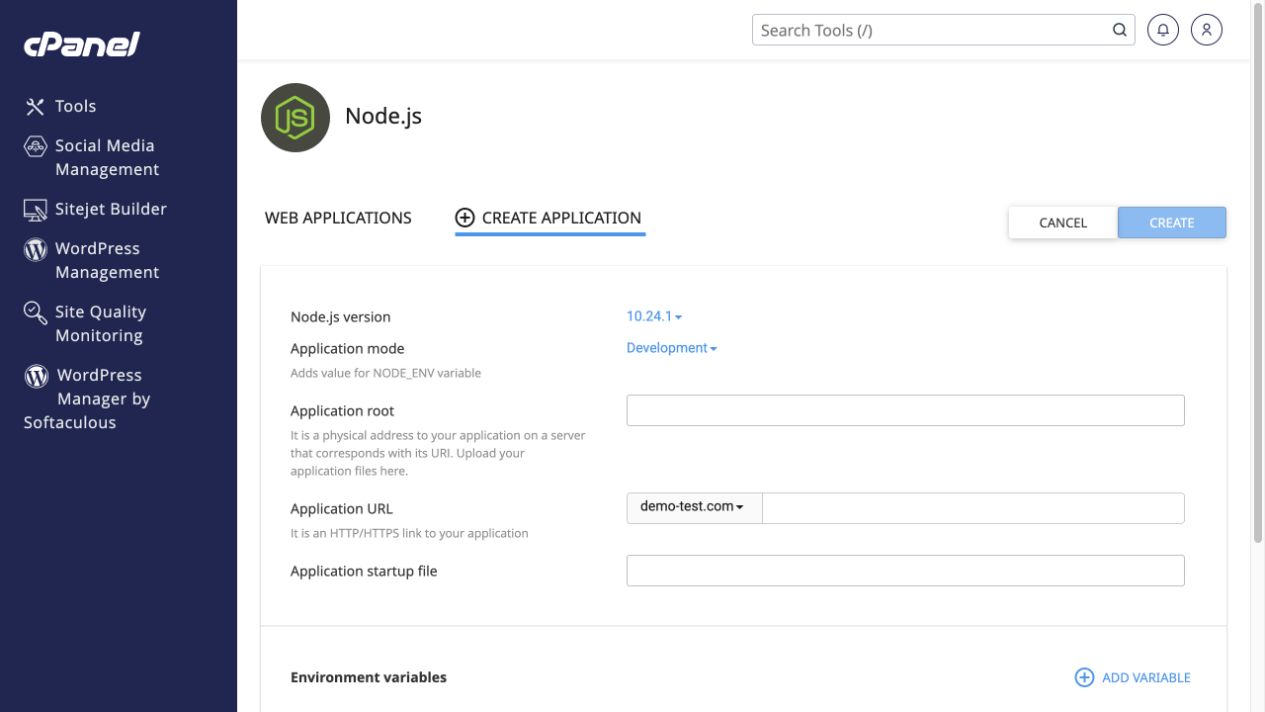Click the 'Application startup file' label
1265x712 pixels.
pos(363,571)
